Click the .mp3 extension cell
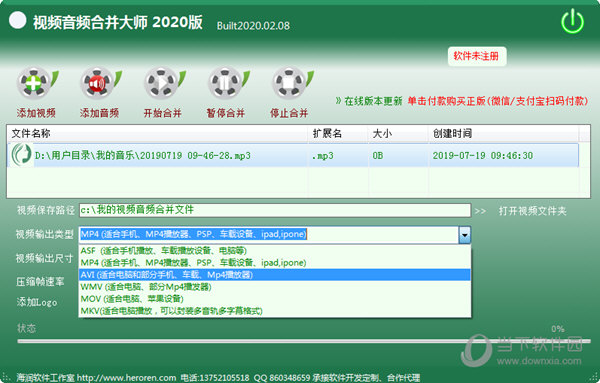The width and height of the screenshot is (600, 383). 322,156
